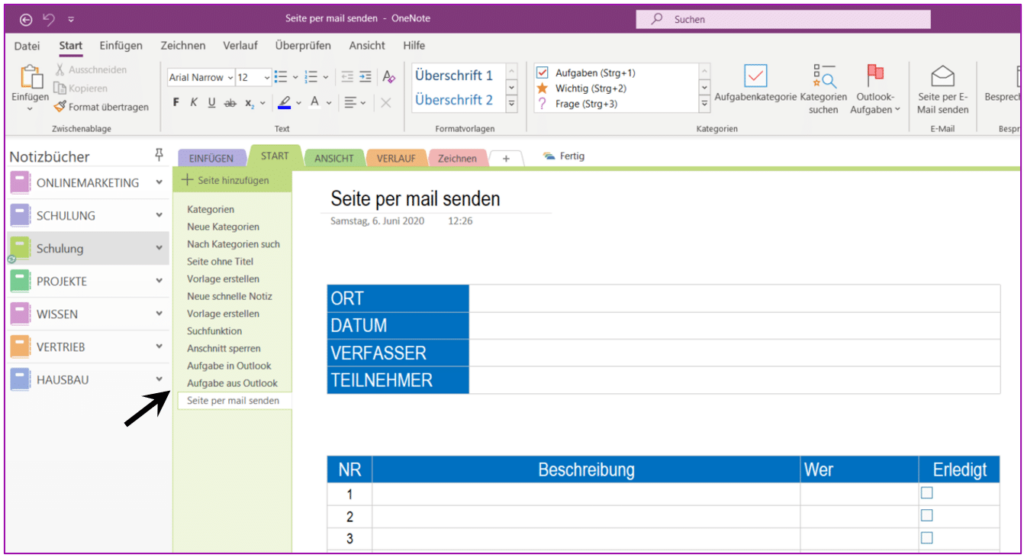Select the EINFÜGEN section tab
Image resolution: width=1024 pixels, height=558 pixels.
(x=211, y=158)
